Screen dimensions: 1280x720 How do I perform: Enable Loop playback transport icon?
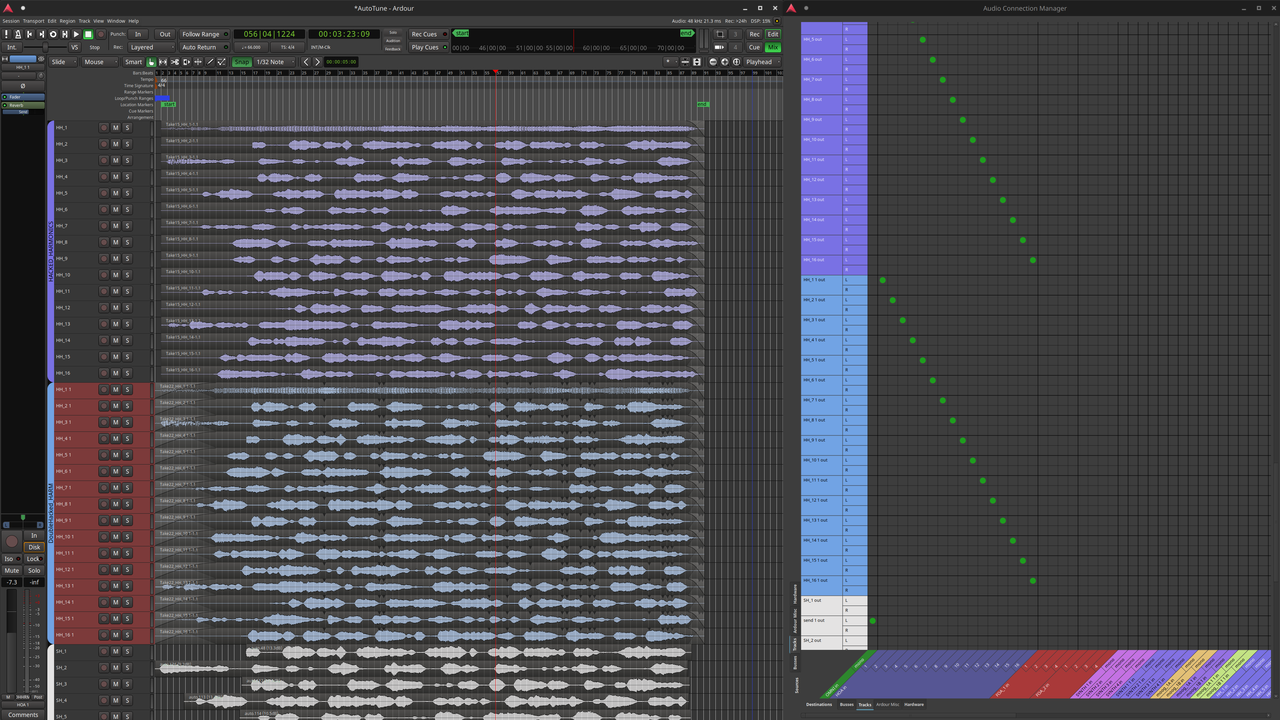click(x=53, y=34)
